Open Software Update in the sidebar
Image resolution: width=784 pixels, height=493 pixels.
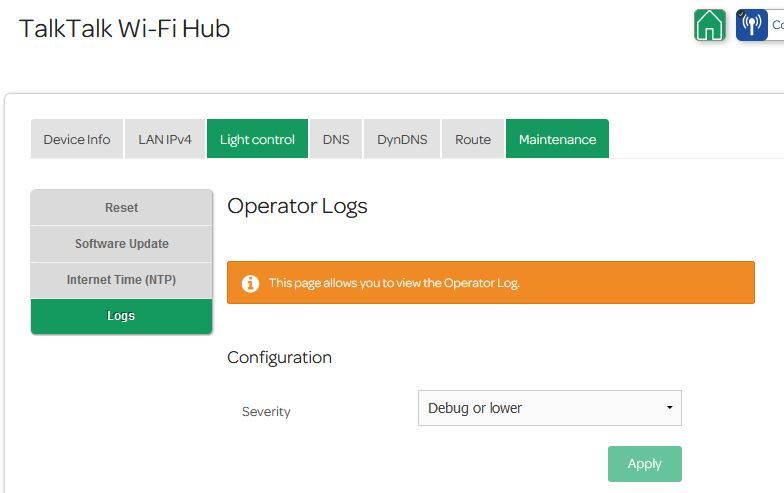pos(122,244)
